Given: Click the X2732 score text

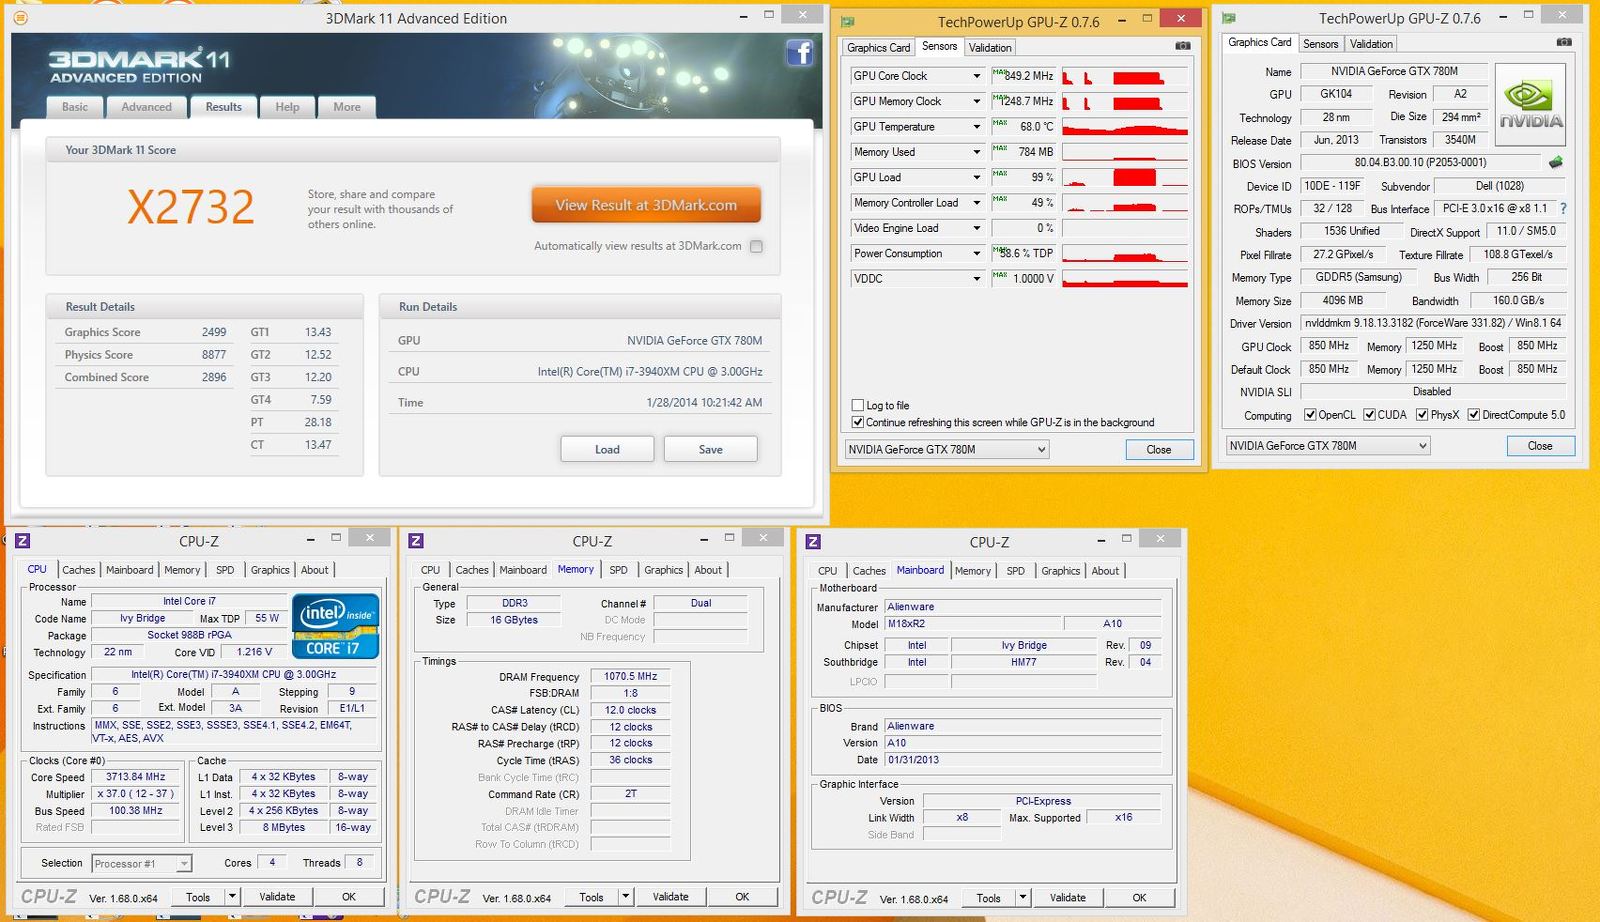Looking at the screenshot, I should click(191, 207).
